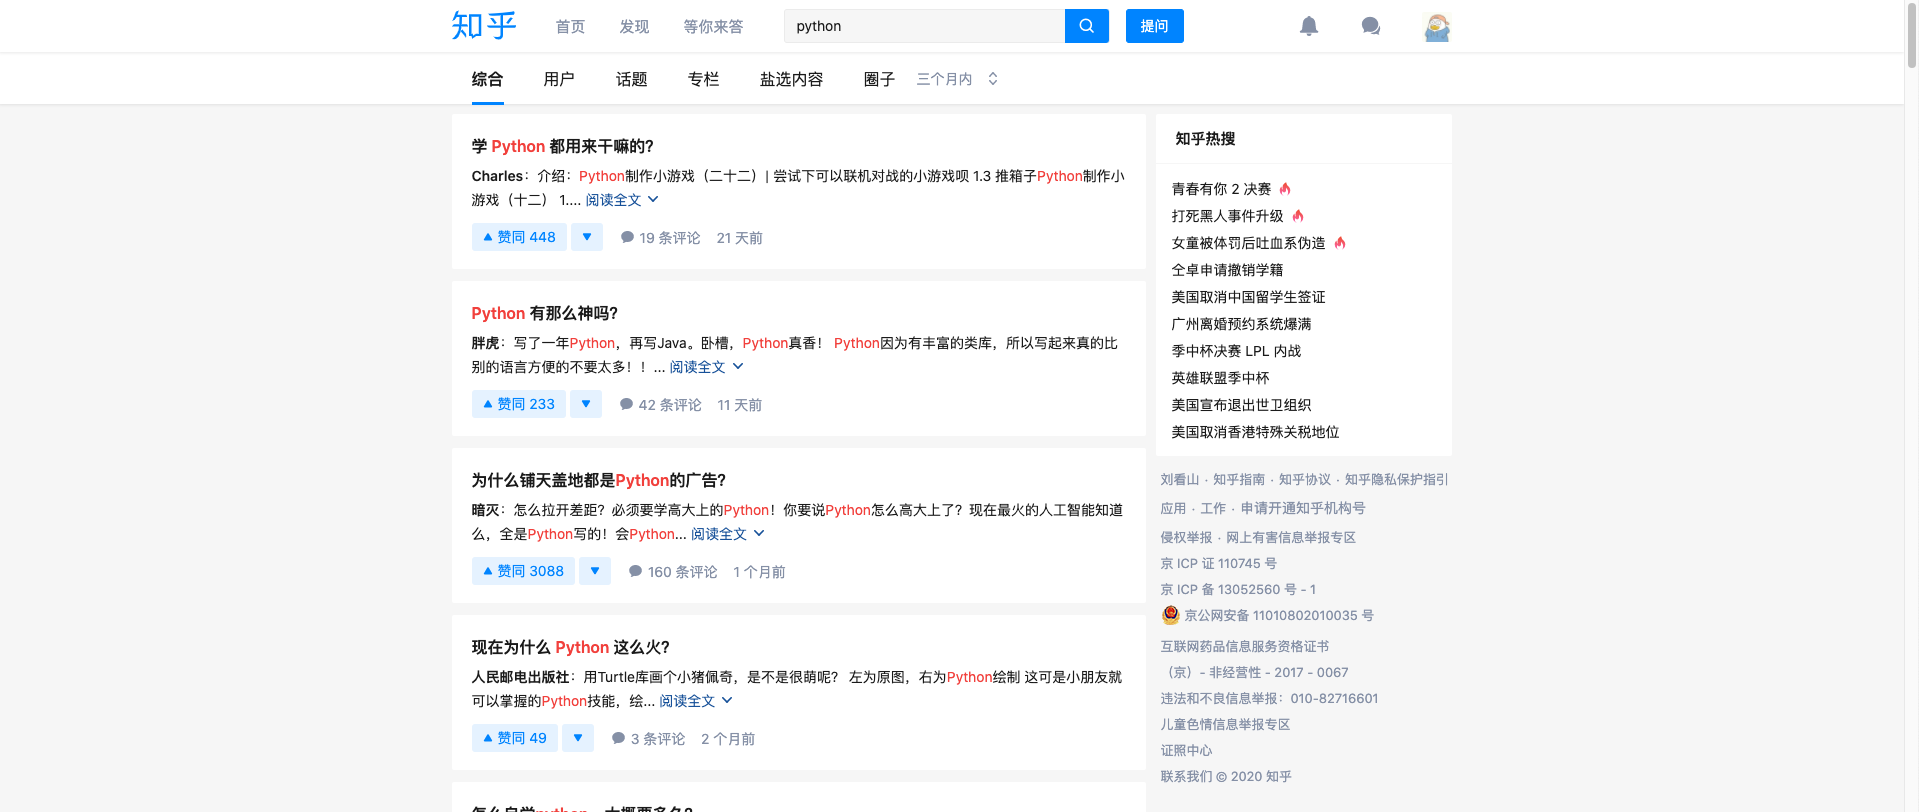The width and height of the screenshot is (1919, 812).
Task: Upvote 赞同 233 on 胖虎 answer
Action: (518, 404)
